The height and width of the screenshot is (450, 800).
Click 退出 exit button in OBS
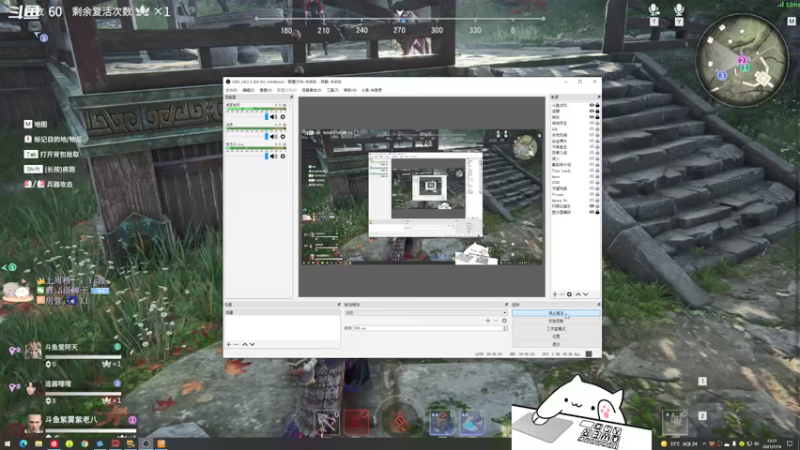556,344
